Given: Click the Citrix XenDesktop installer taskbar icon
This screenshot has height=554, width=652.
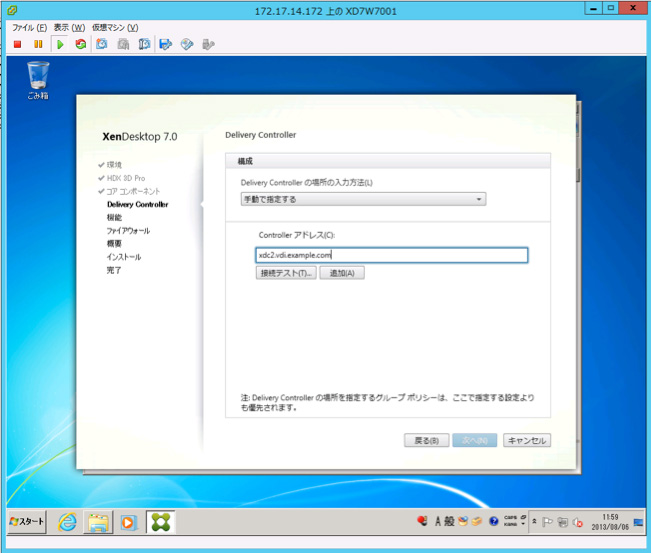Looking at the screenshot, I should click(x=161, y=522).
